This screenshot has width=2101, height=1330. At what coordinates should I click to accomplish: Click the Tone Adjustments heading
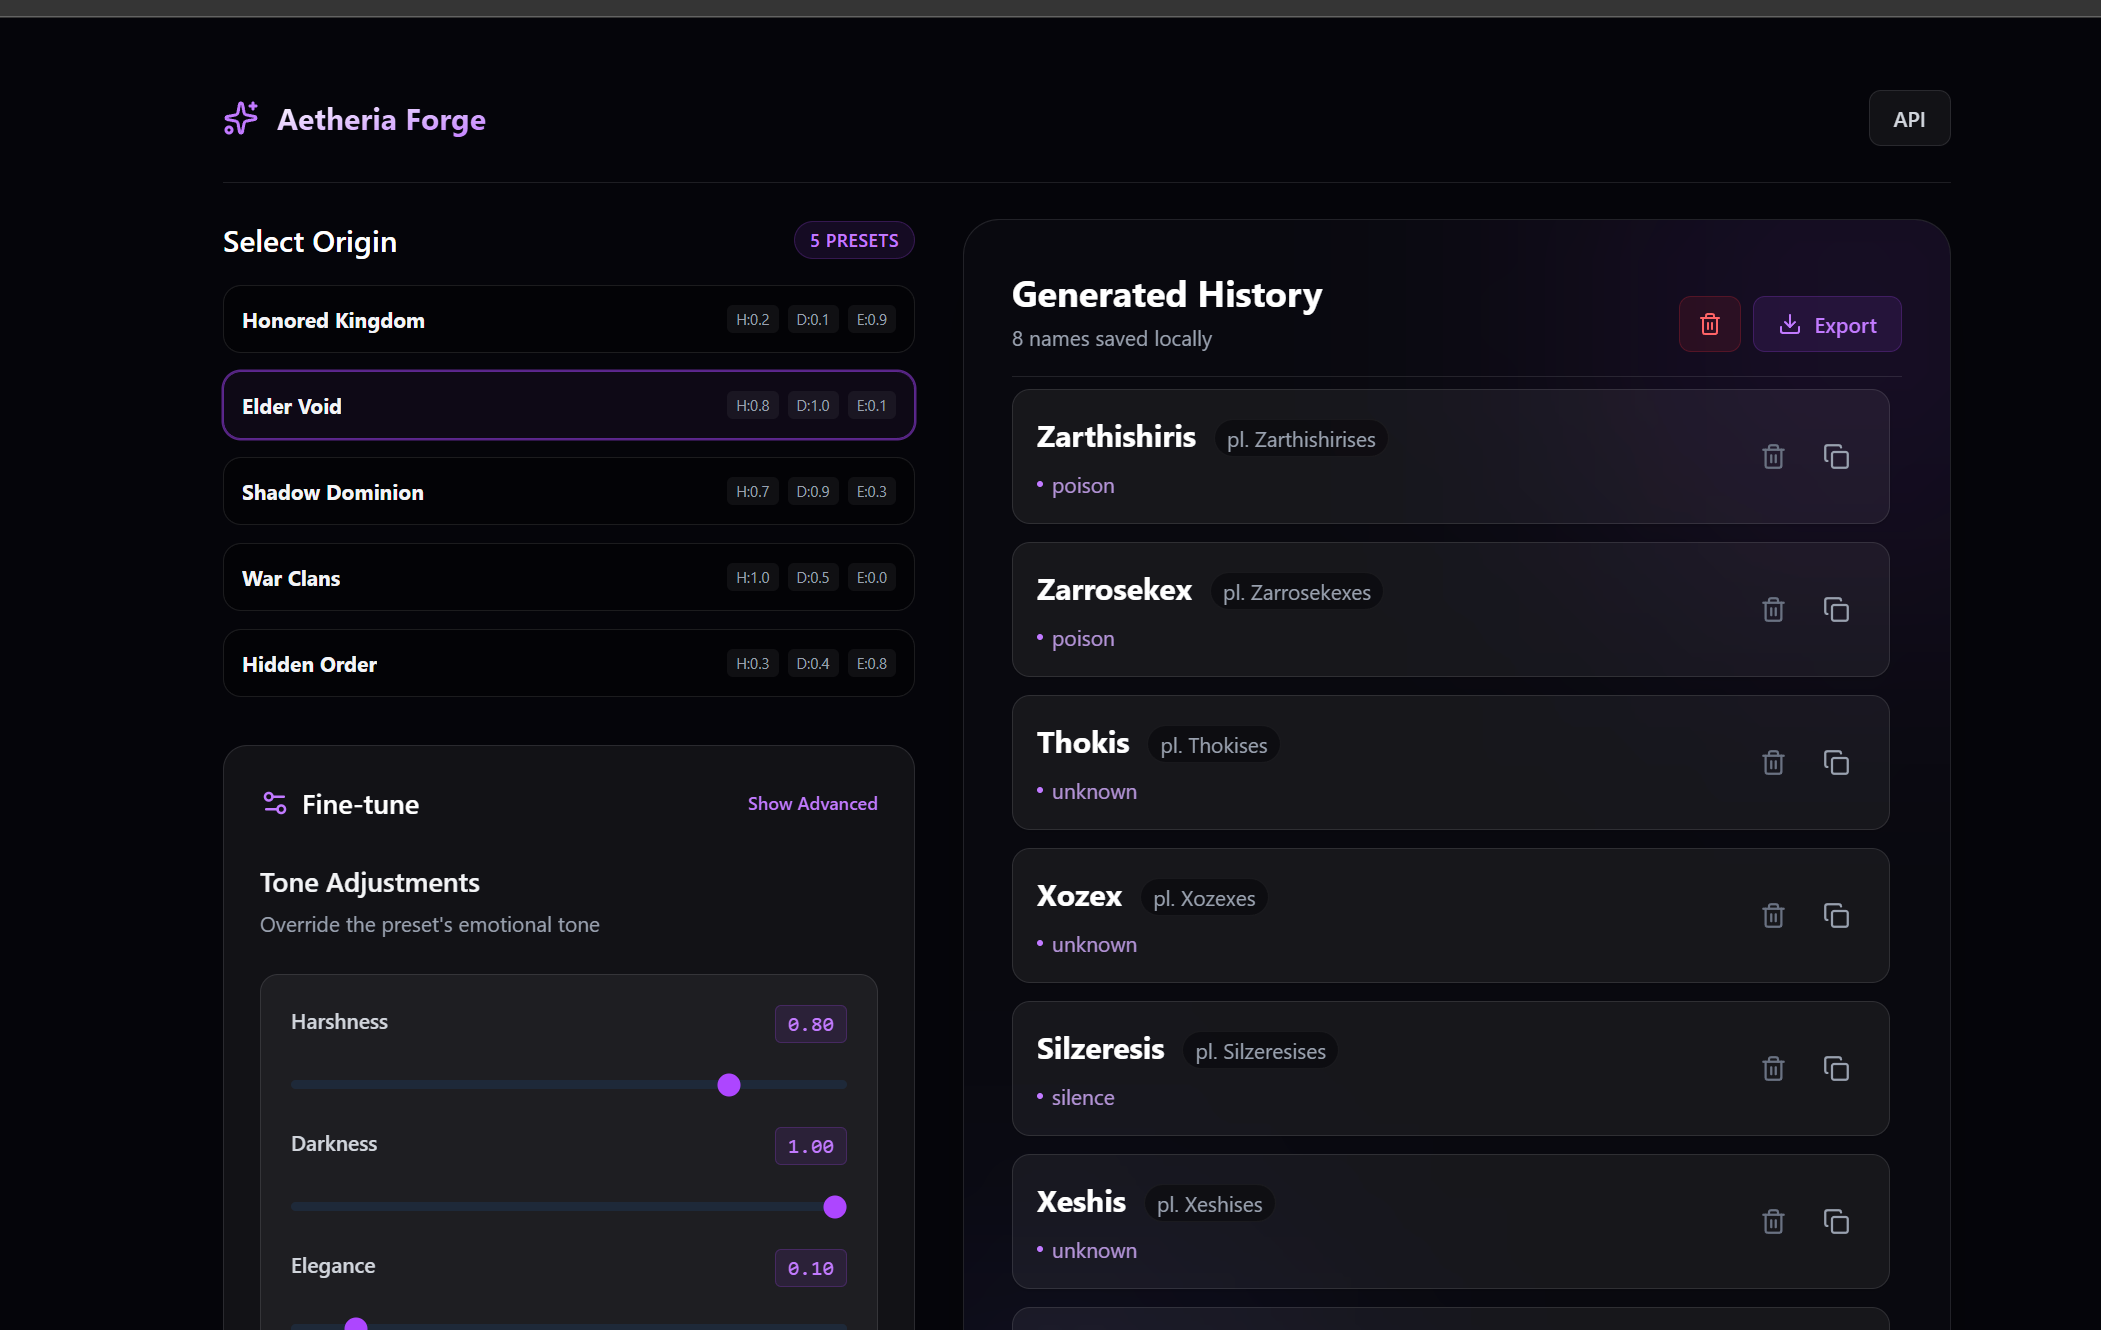coord(370,883)
